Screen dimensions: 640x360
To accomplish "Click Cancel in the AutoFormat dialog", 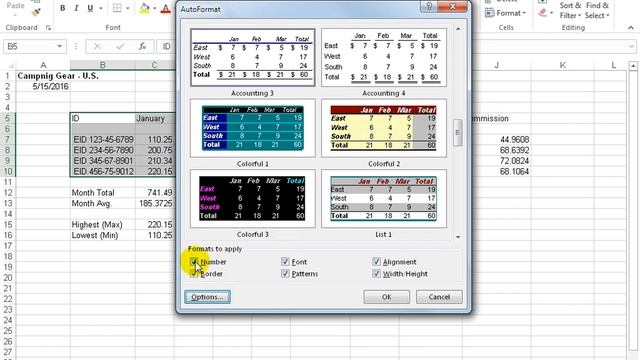I will 439,297.
